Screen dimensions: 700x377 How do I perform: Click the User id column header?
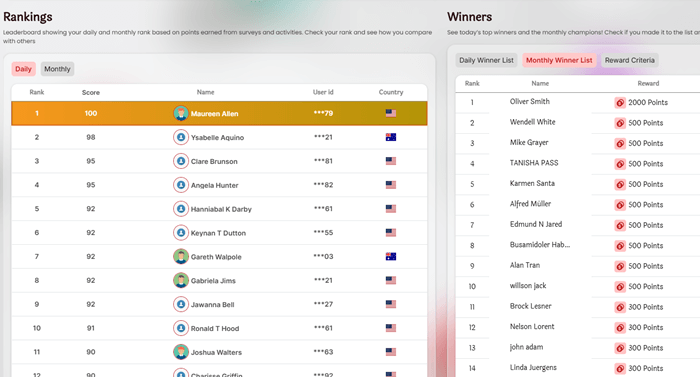pyautogui.click(x=323, y=92)
